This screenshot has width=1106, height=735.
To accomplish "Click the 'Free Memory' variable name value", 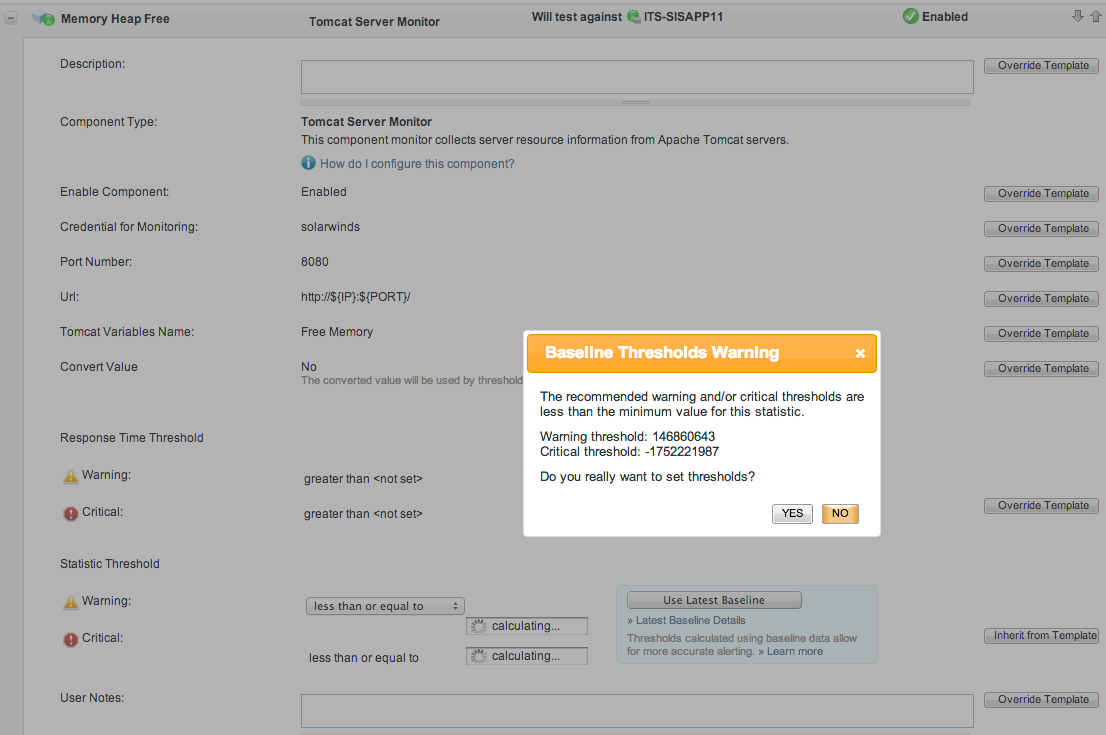I will click(x=337, y=332).
